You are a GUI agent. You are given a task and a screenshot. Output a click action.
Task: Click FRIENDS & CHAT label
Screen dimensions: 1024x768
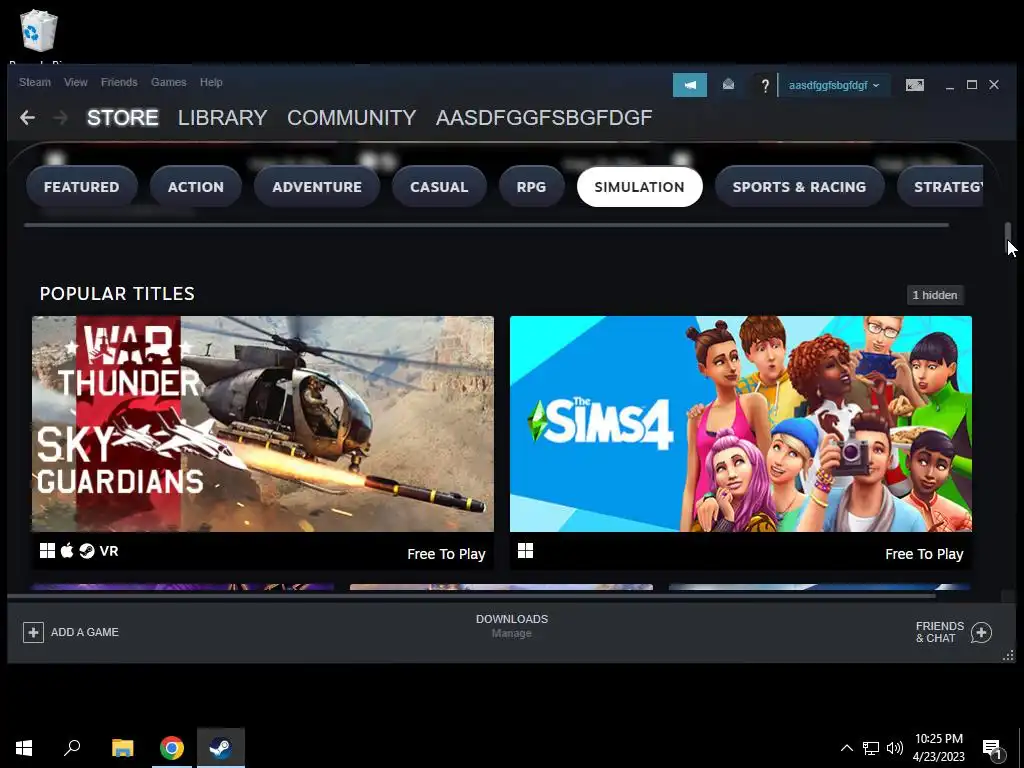940,632
